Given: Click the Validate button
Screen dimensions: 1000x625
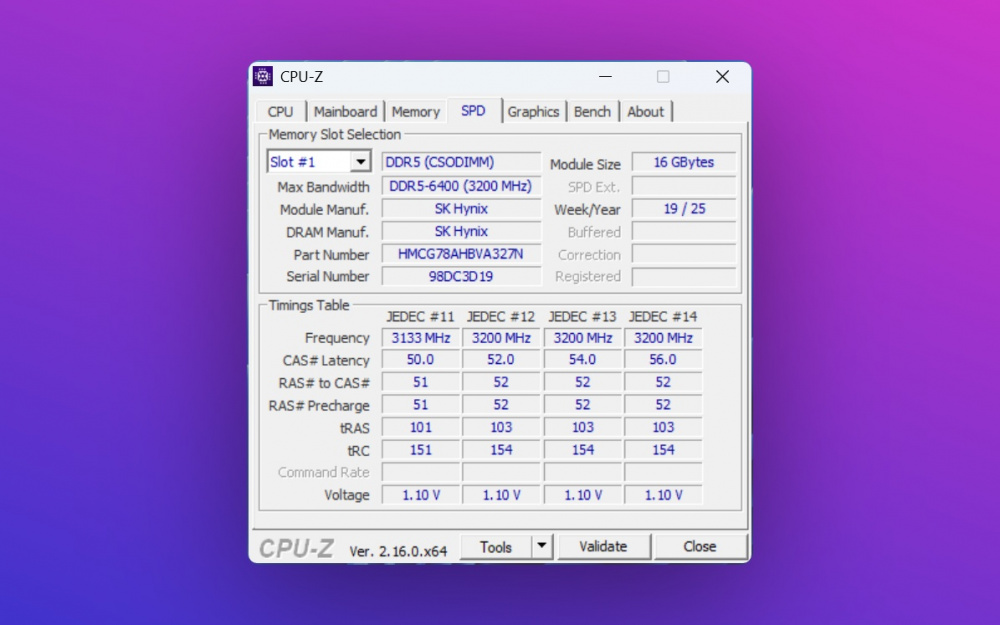Looking at the screenshot, I should coord(603,547).
